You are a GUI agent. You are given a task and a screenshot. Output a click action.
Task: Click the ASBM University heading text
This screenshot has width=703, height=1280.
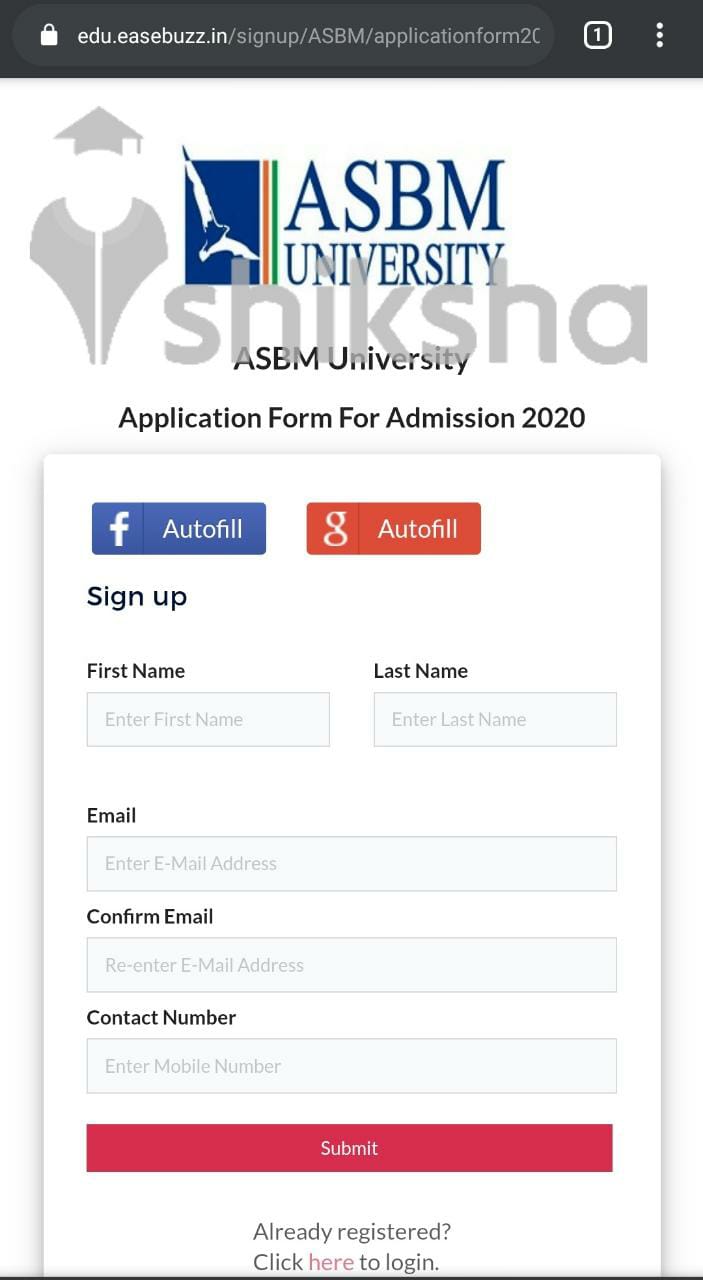pyautogui.click(x=351, y=358)
